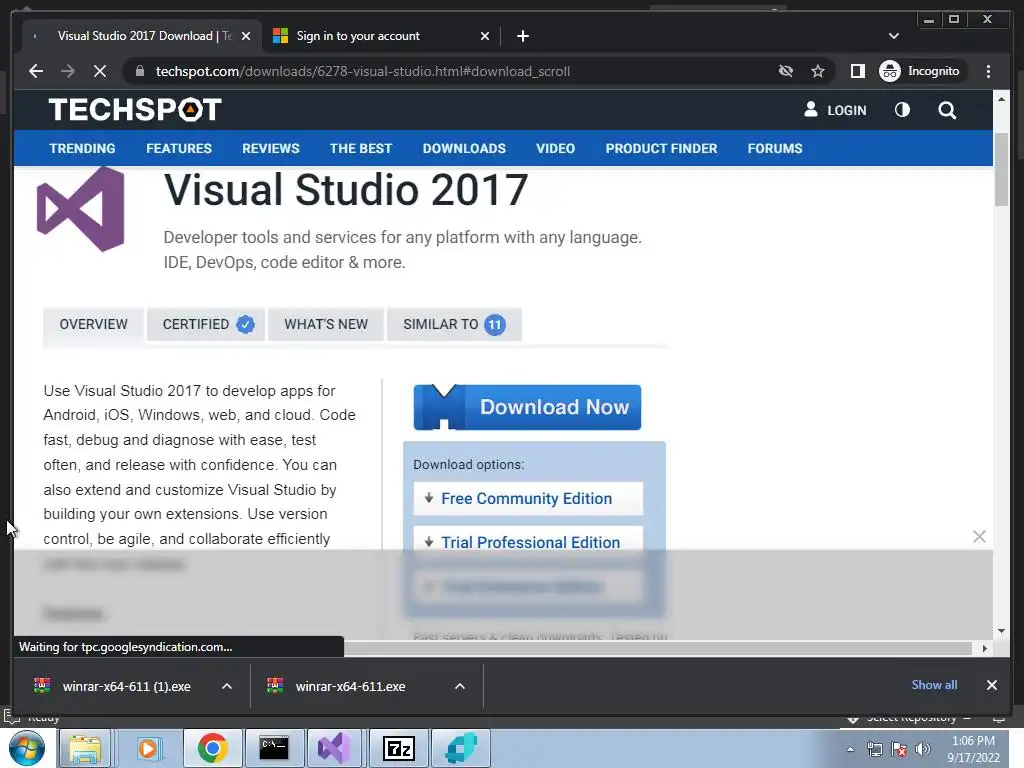Close the Sign in to your account tab

[x=485, y=36]
